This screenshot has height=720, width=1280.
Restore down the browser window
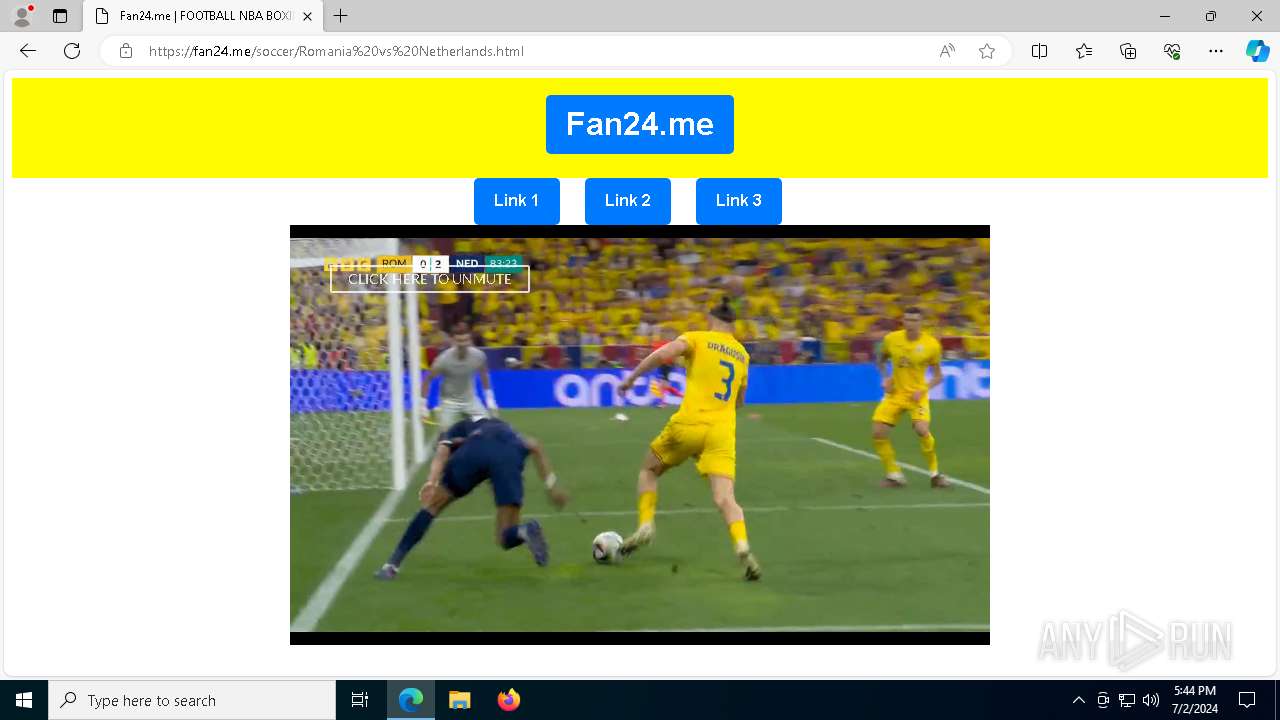point(1211,16)
